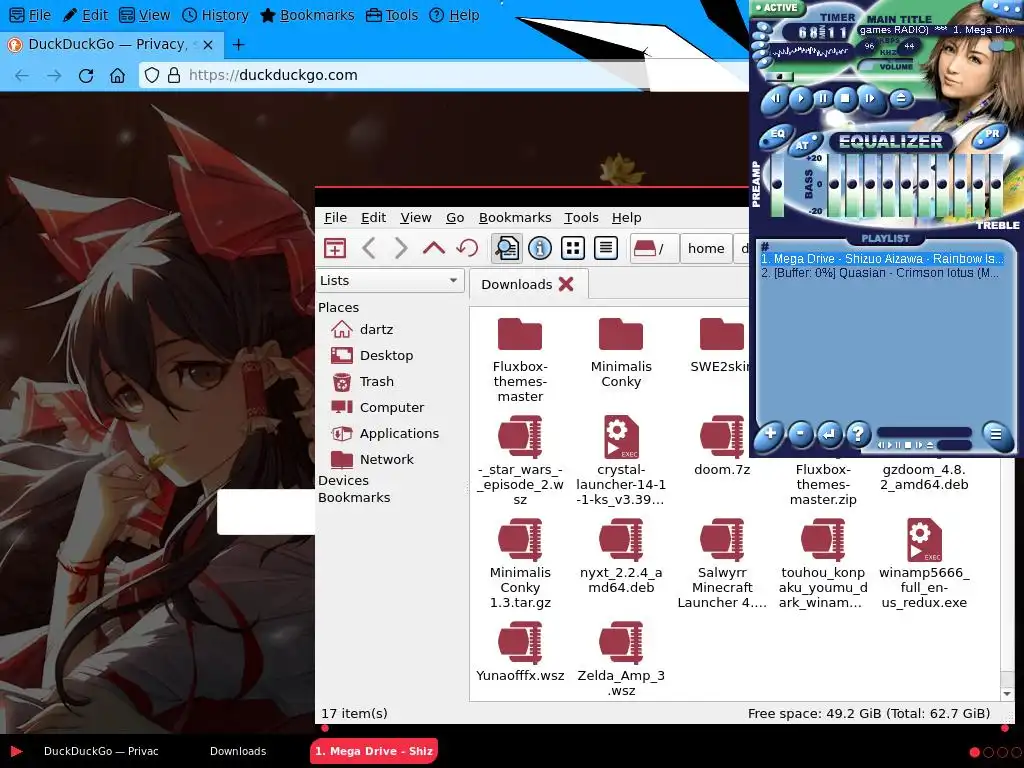
Task: Skip to next track in Winamp
Action: (x=870, y=99)
